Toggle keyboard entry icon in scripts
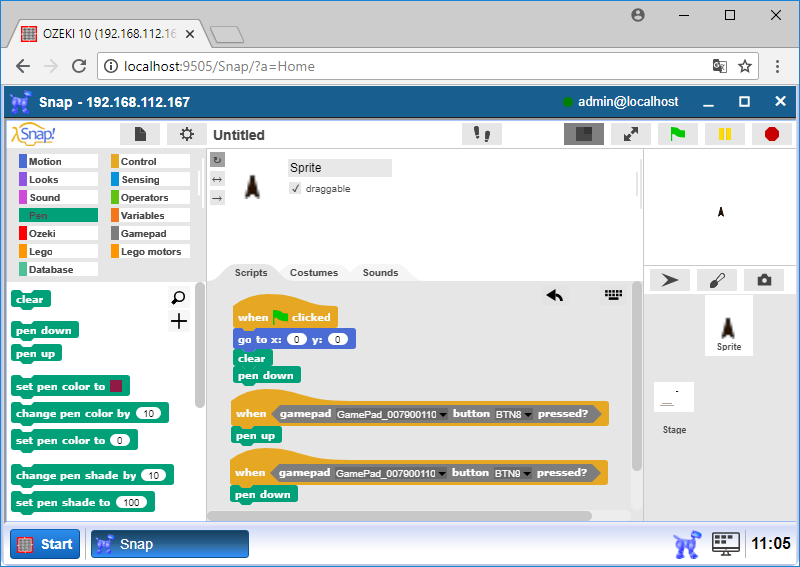Image resolution: width=800 pixels, height=567 pixels. coord(613,294)
